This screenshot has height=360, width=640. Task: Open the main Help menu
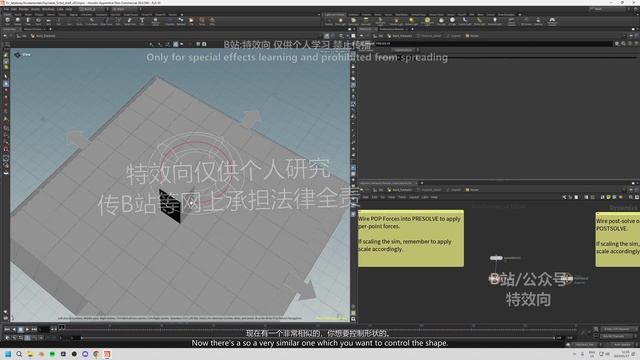coord(68,9)
